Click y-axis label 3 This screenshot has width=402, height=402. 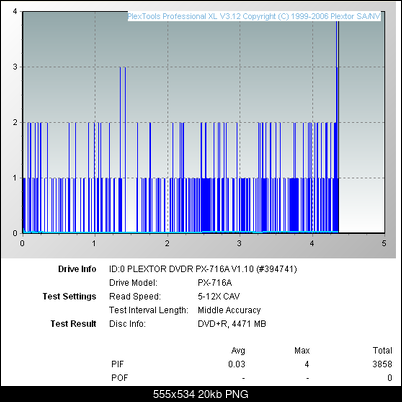(15, 67)
